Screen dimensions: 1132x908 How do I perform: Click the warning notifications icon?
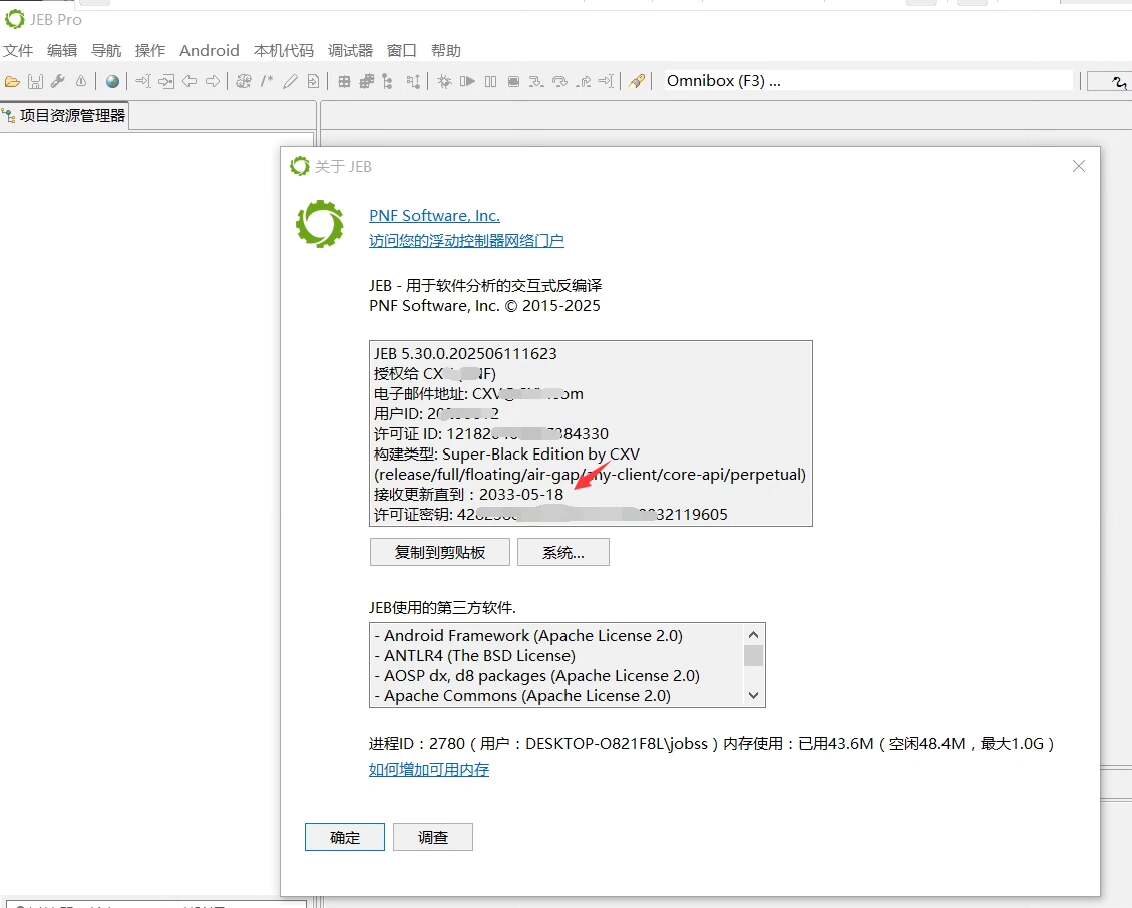click(81, 82)
